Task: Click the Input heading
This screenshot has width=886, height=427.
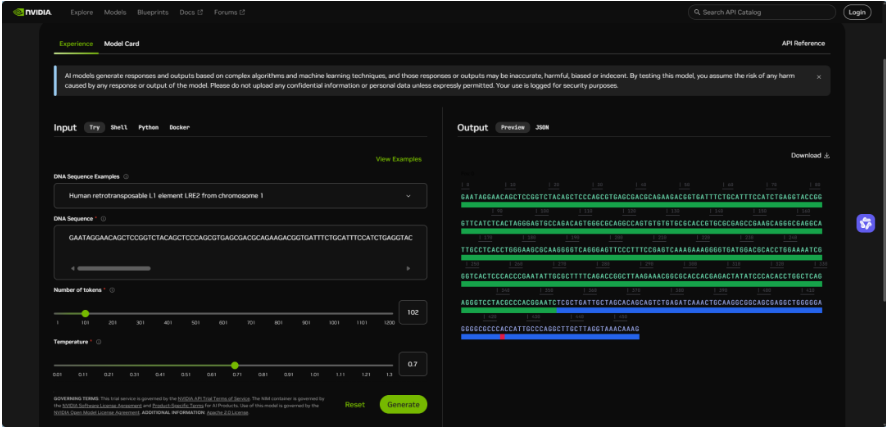Action: coord(65,128)
